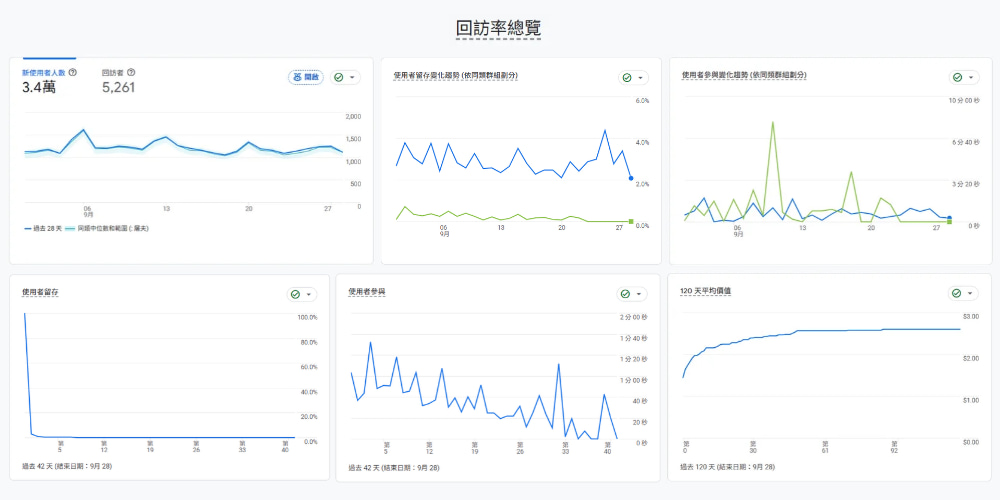
Task: Click the 過去 42 天 footer under 使用者參與
Action: pos(393,468)
